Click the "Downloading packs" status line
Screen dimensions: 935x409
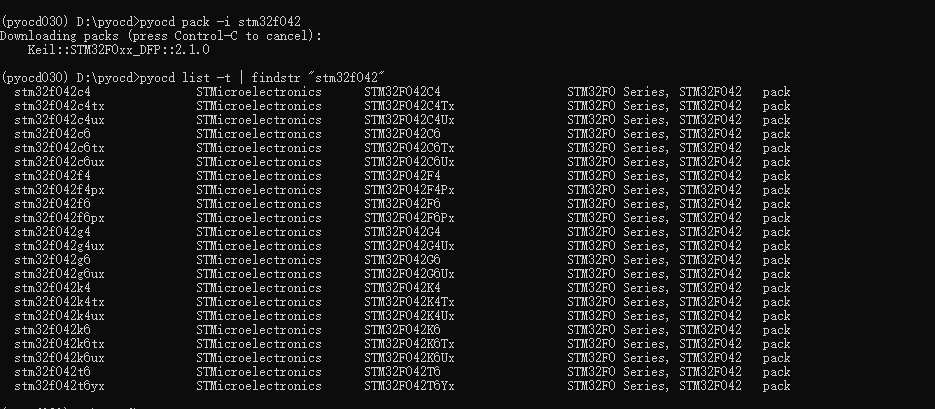tap(161, 36)
